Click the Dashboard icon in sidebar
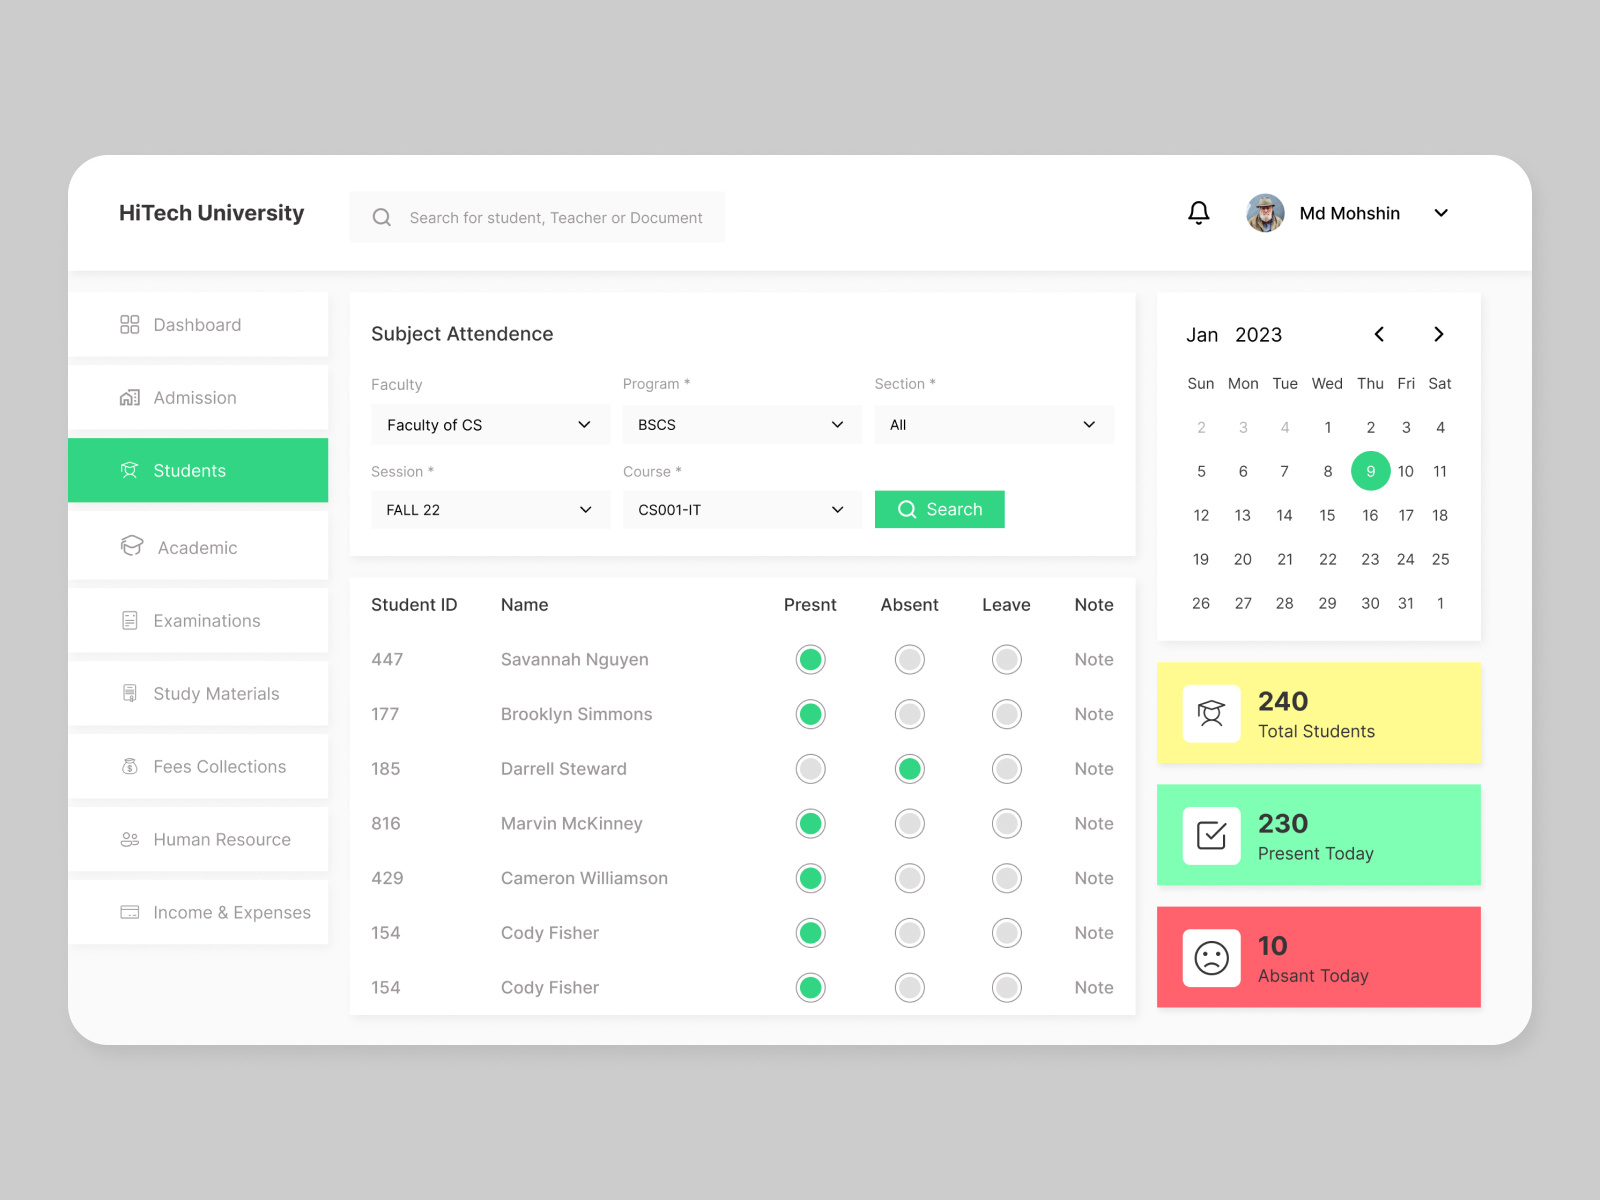 [x=129, y=324]
